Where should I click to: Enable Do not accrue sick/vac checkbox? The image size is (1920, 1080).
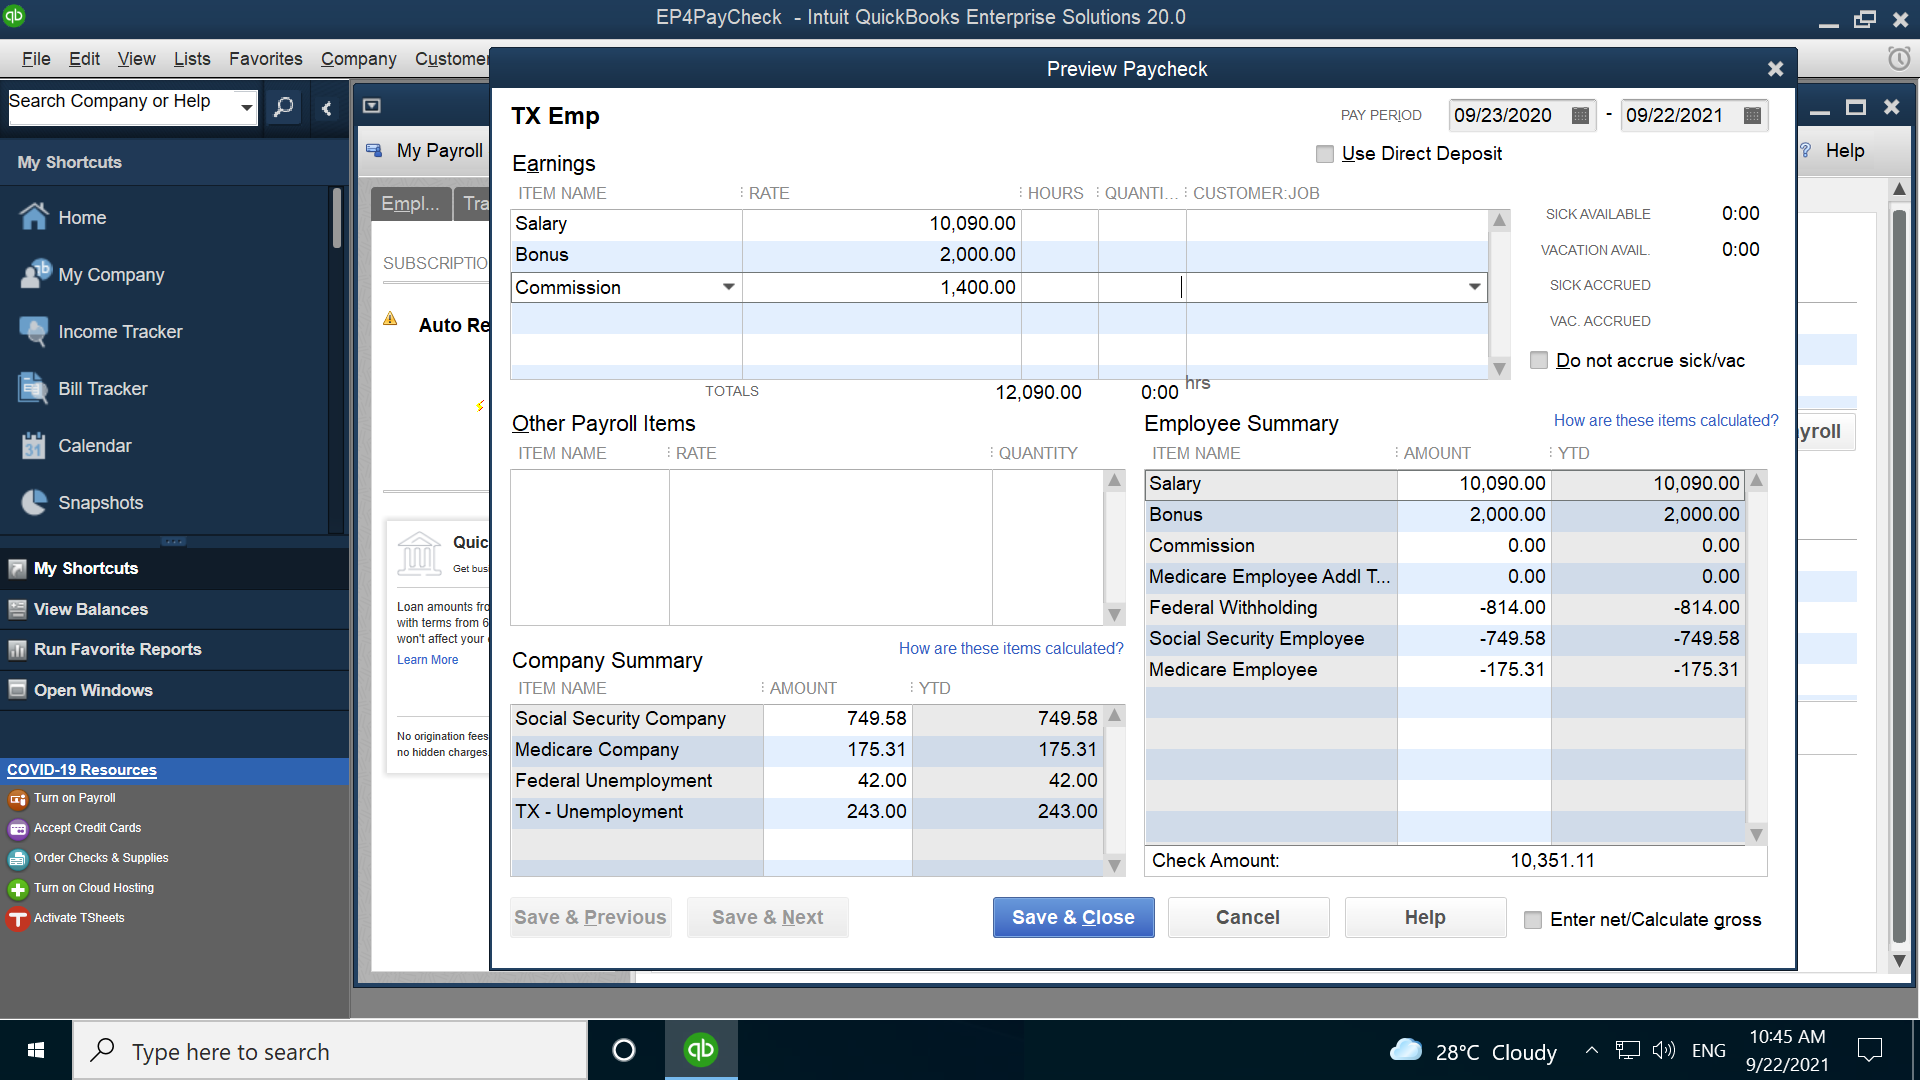tap(1536, 360)
